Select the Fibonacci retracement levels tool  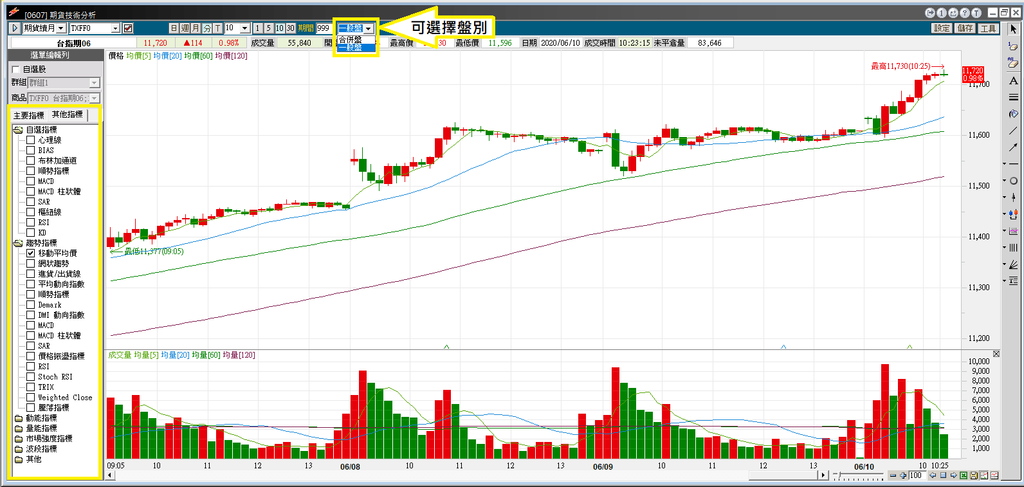1014,281
